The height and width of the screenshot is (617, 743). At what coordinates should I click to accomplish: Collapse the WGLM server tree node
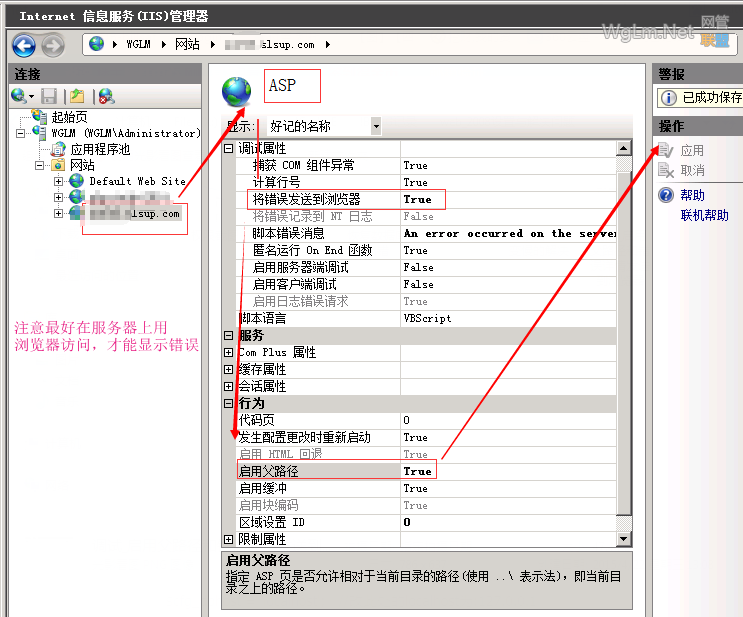point(20,133)
